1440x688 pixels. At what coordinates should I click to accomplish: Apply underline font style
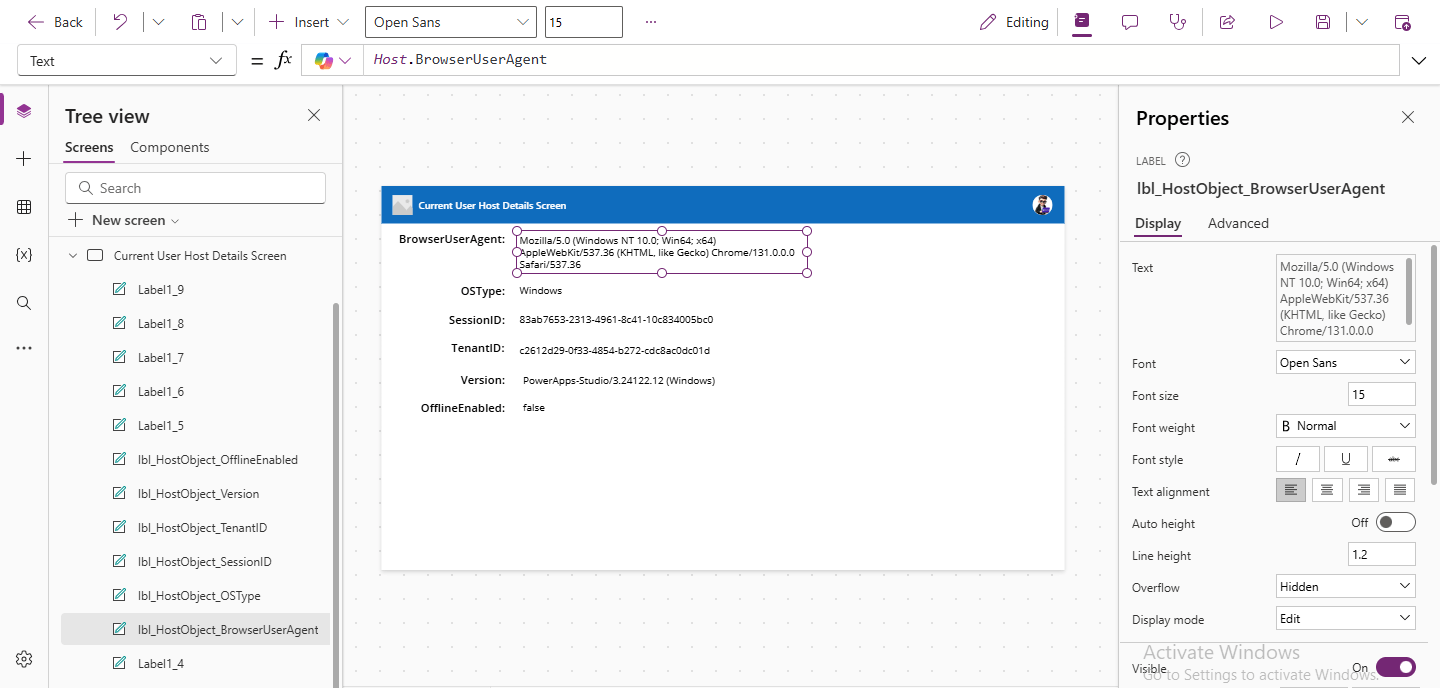[x=1345, y=458]
